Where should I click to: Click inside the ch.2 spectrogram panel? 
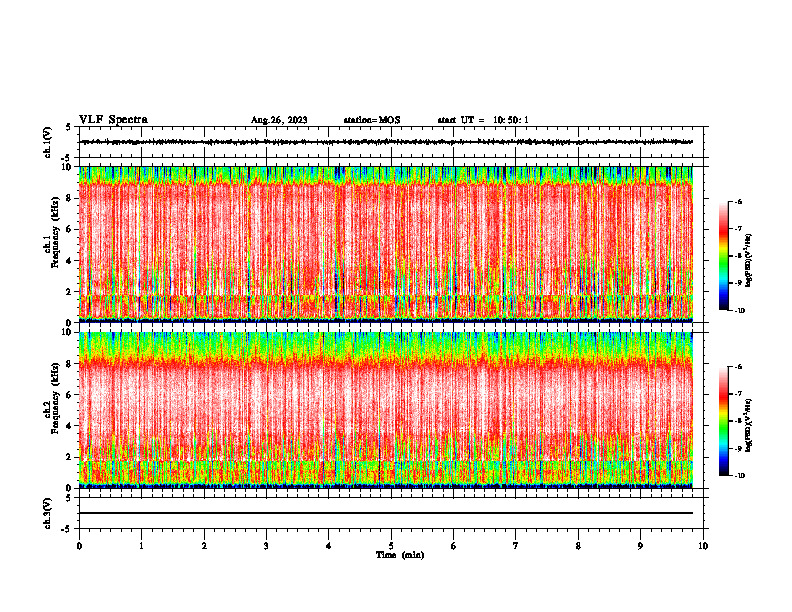[386, 410]
